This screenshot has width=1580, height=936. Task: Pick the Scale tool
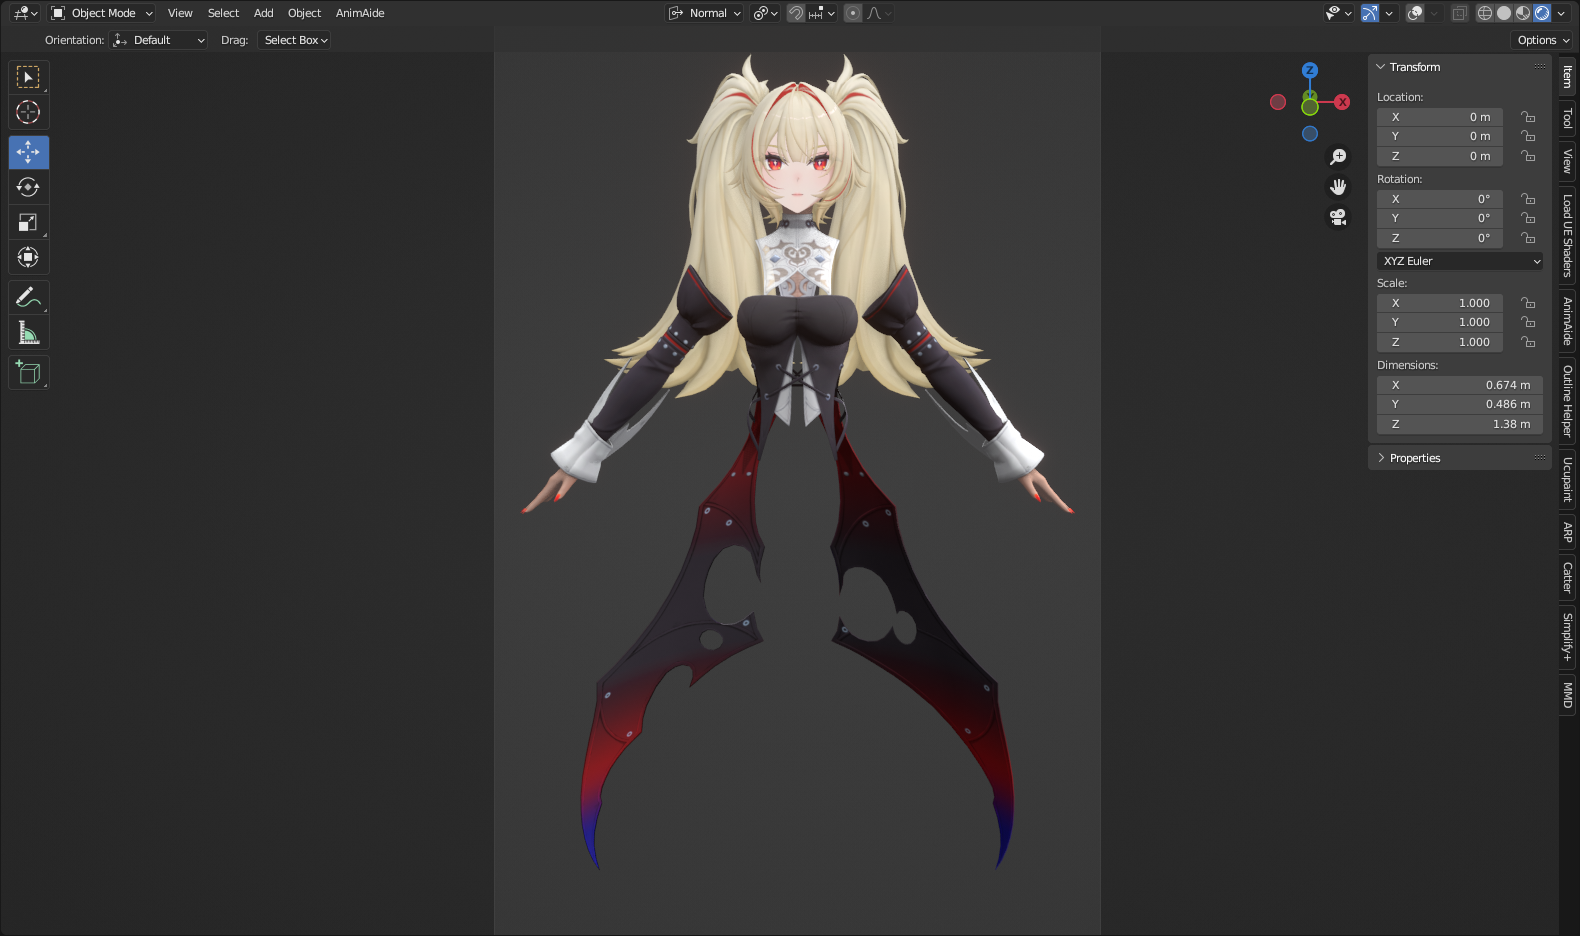coord(28,222)
